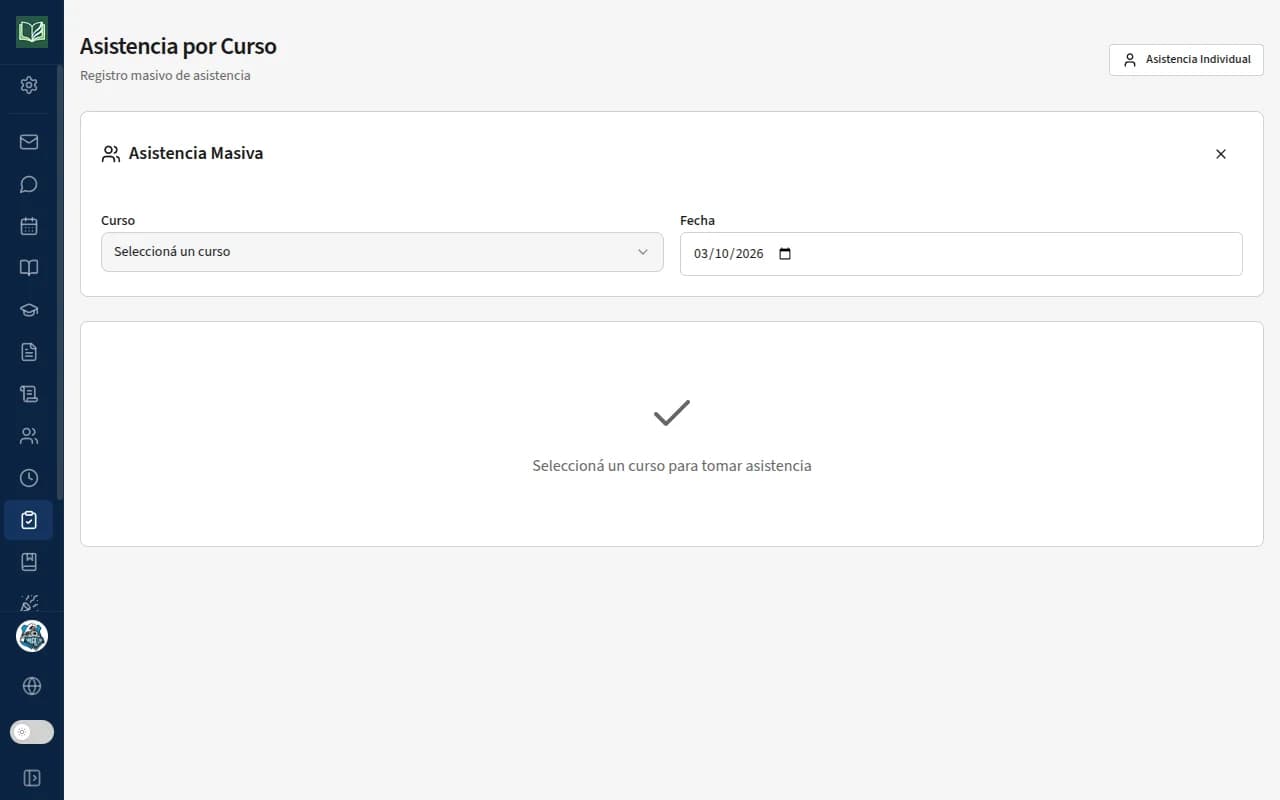The height and width of the screenshot is (800, 1280).
Task: Click the Asistencia Individual button
Action: point(1186,60)
